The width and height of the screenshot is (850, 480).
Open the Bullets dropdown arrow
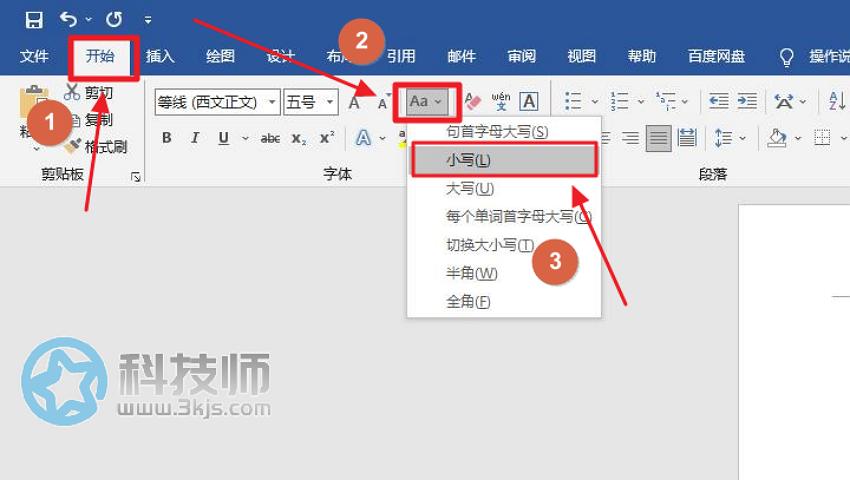595,101
